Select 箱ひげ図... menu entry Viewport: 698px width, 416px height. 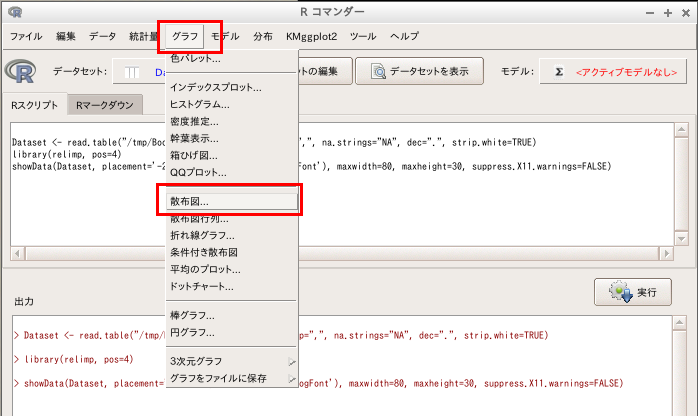[231, 155]
